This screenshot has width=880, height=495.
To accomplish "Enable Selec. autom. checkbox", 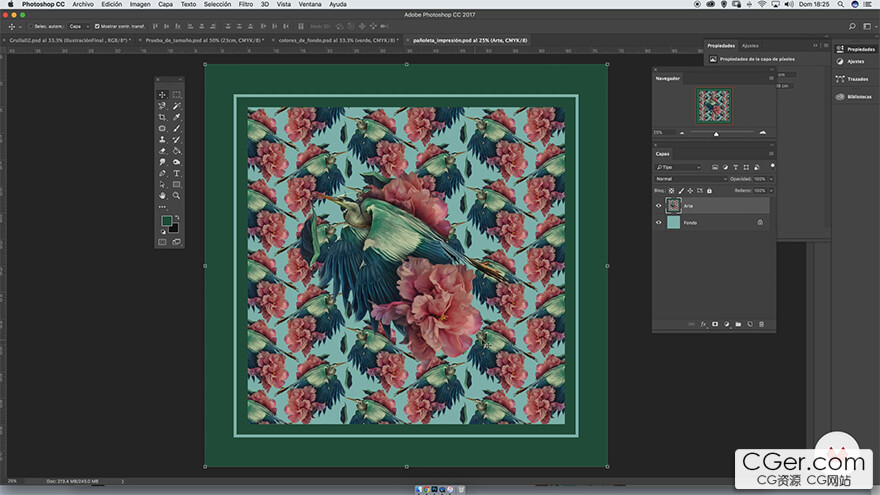I will tap(31, 26).
